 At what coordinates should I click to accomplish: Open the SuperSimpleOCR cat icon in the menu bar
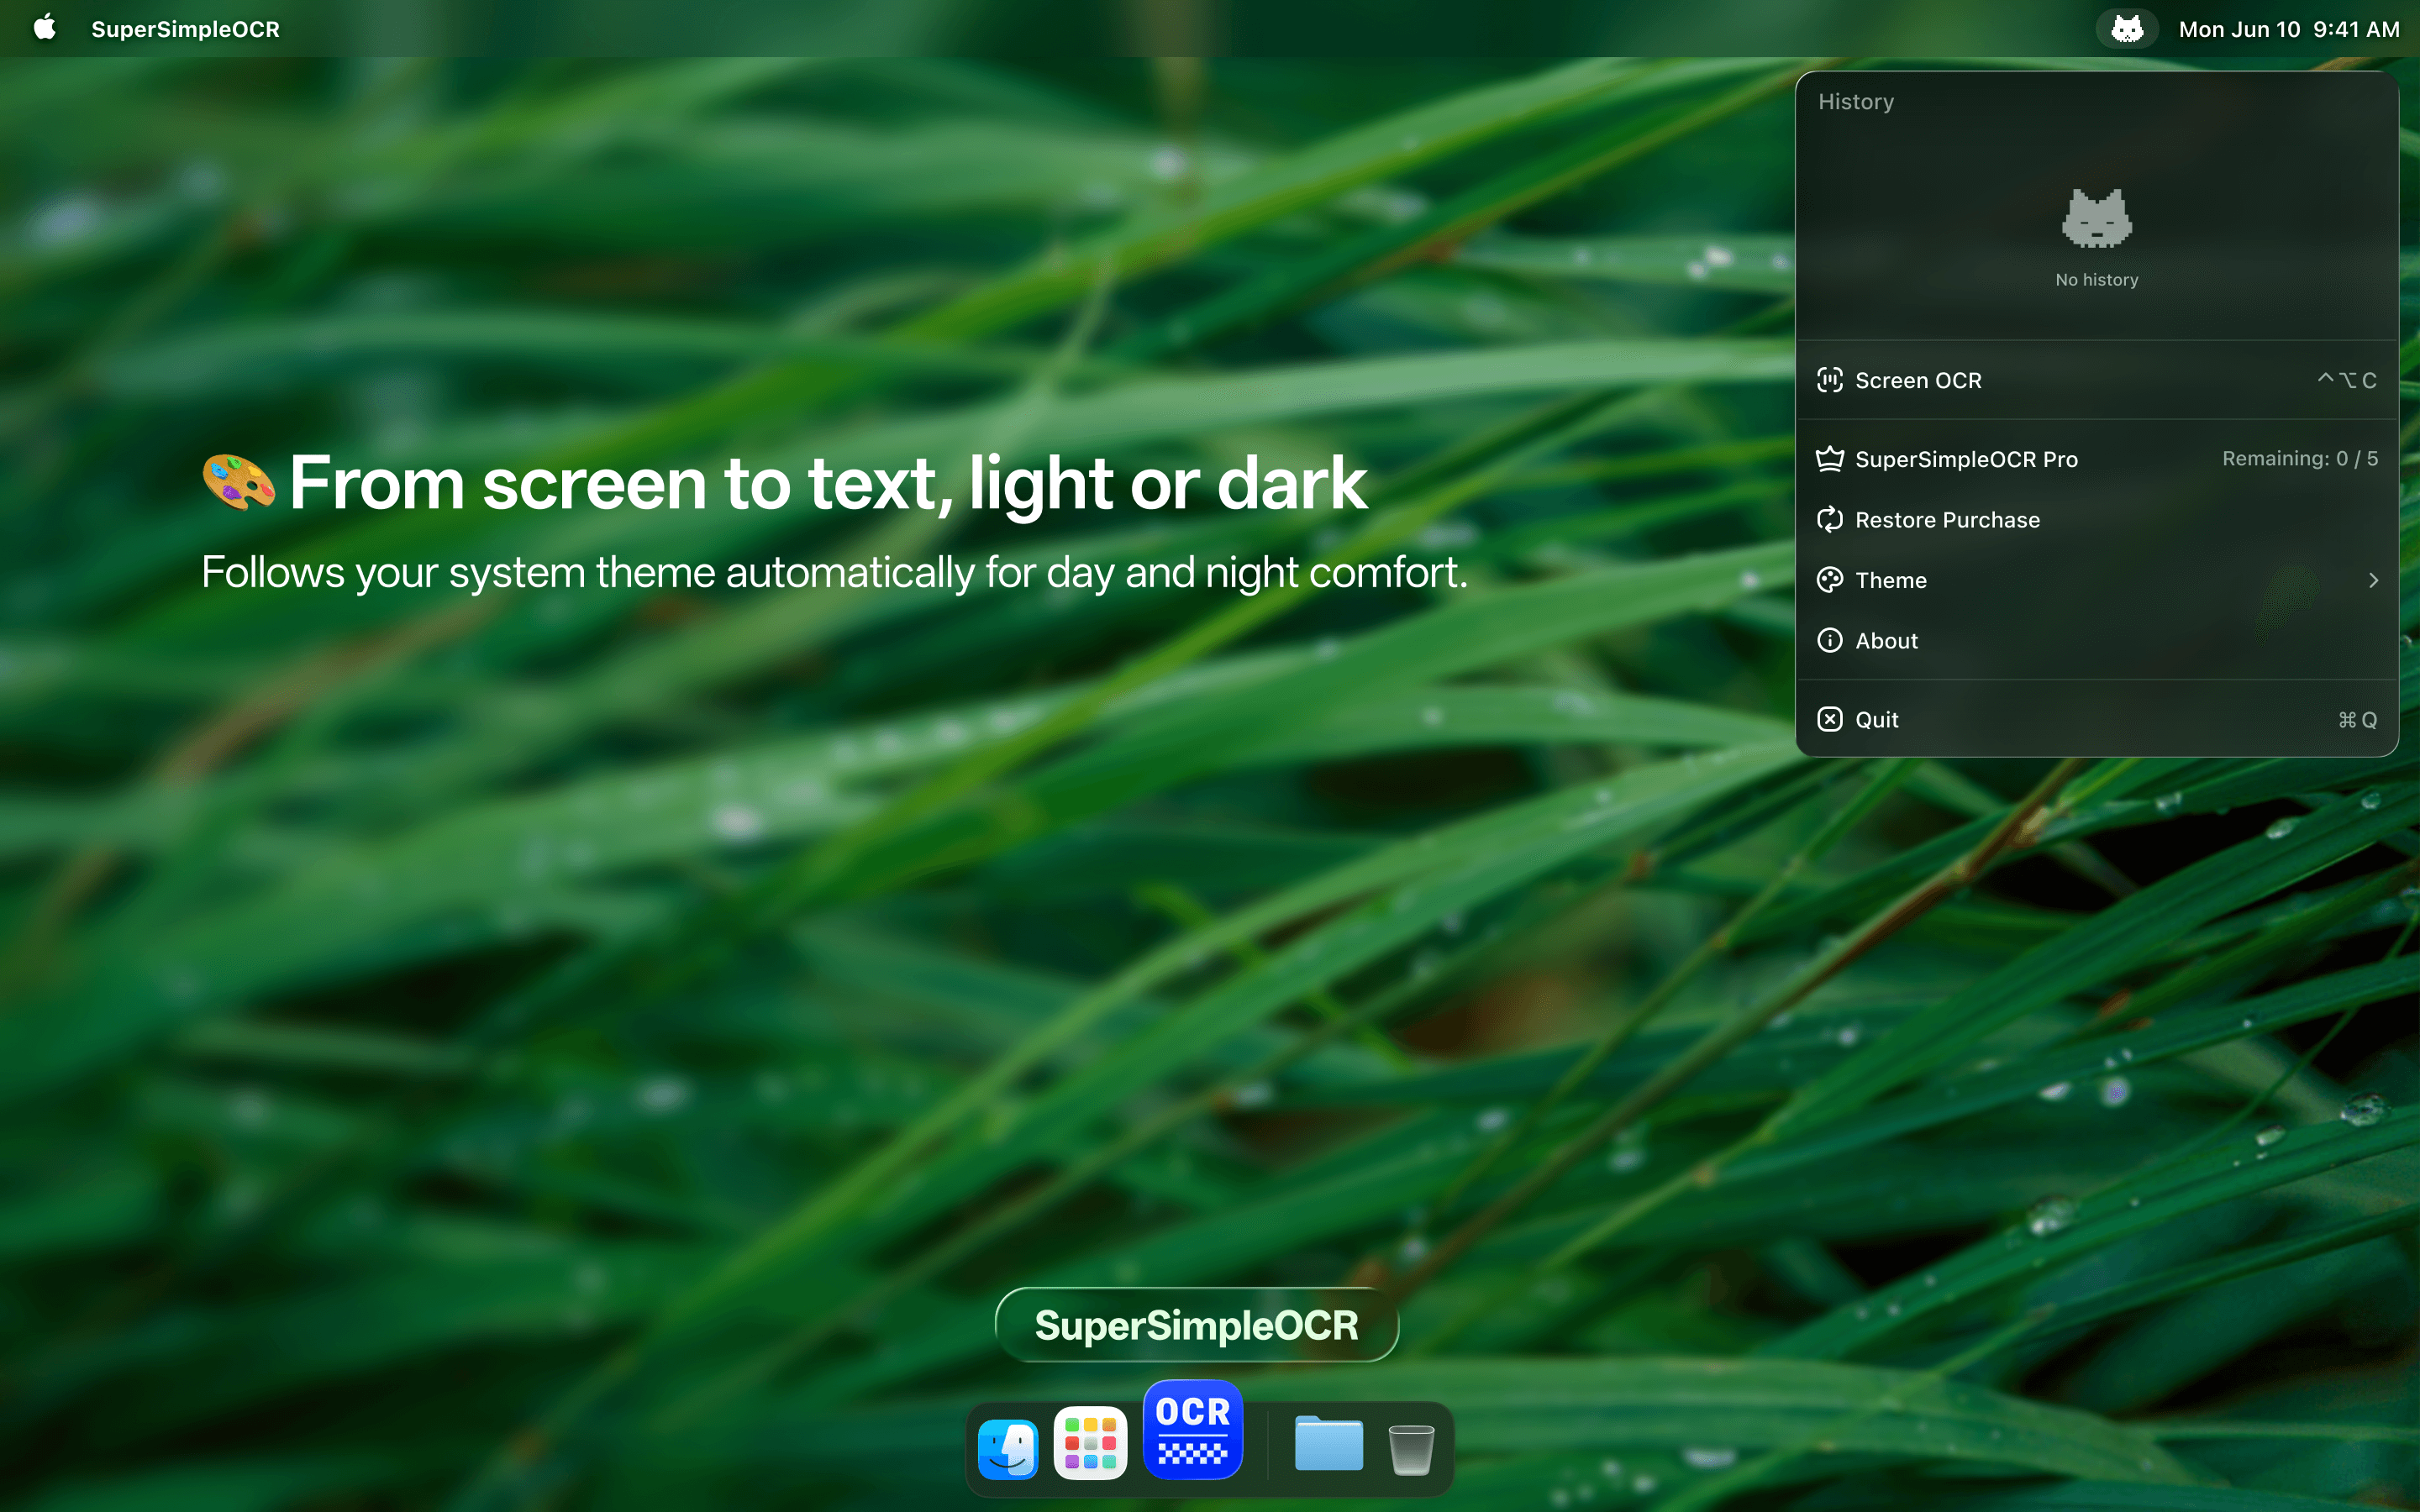tap(2126, 29)
